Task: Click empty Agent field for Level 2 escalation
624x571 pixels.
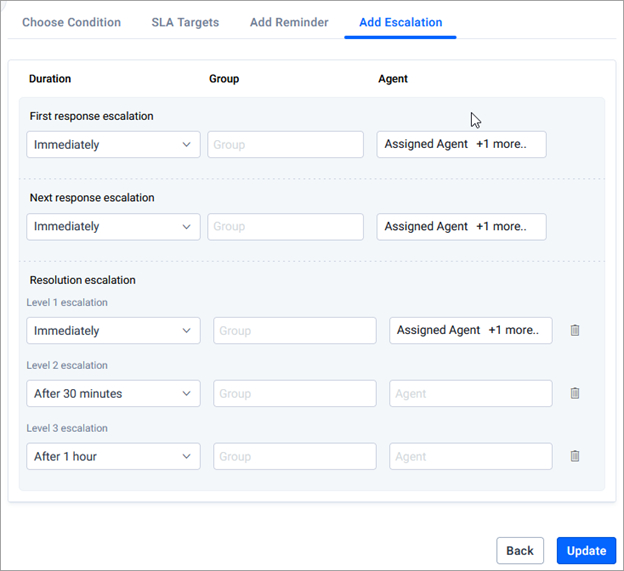Action: (x=471, y=393)
